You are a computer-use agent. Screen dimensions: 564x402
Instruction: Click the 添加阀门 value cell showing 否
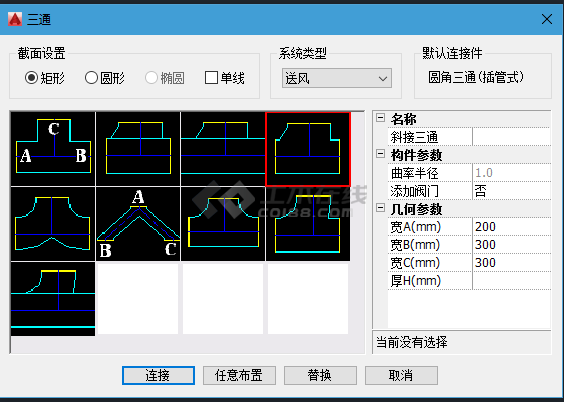511,191
